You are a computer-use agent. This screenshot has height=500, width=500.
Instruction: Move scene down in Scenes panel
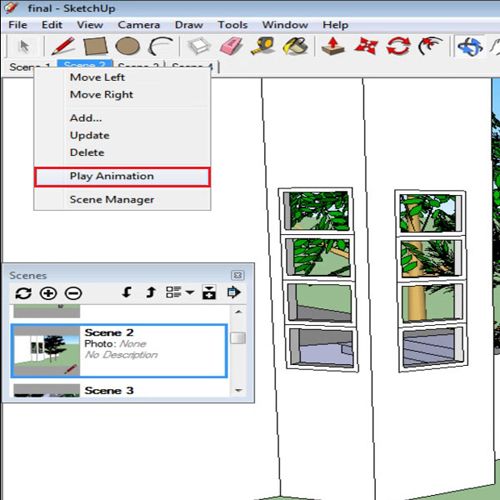(x=127, y=293)
